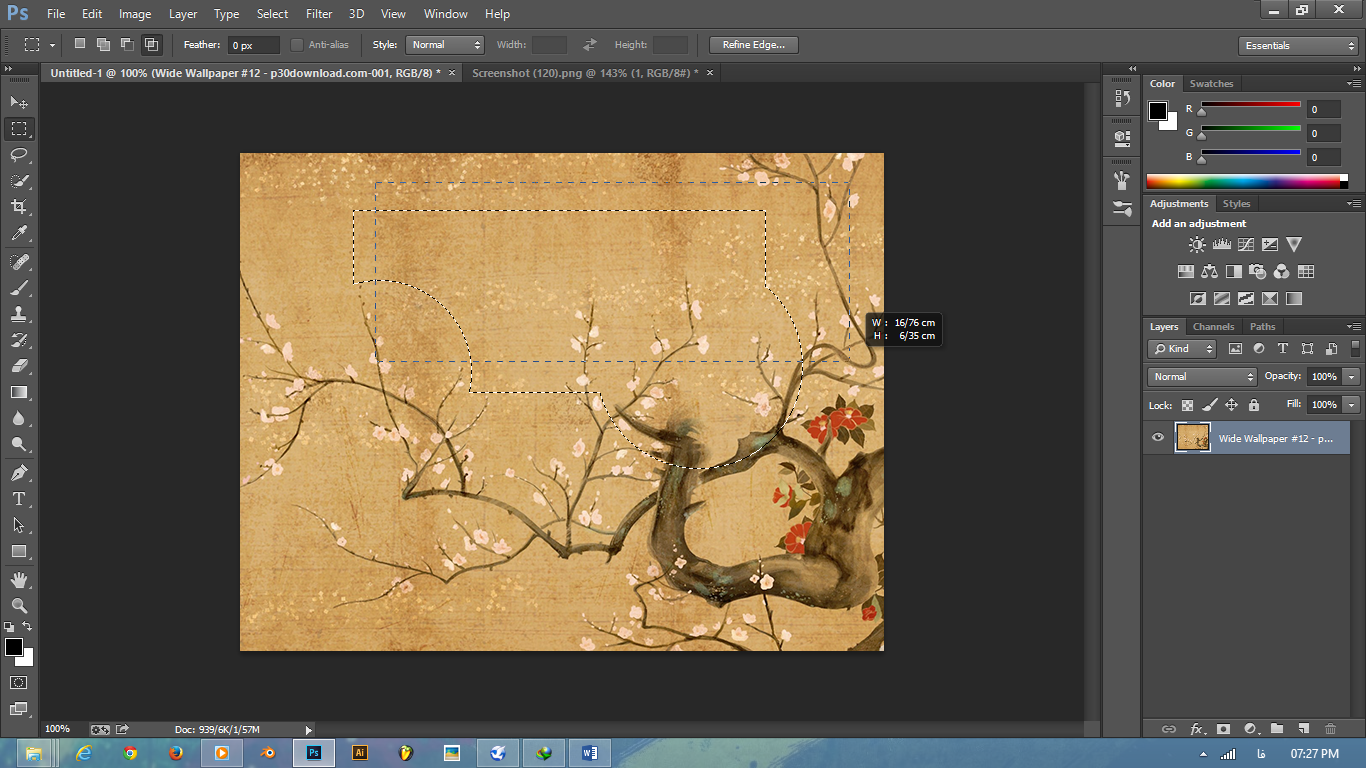Switch to the Channels tab
This screenshot has width=1366, height=768.
click(1213, 327)
